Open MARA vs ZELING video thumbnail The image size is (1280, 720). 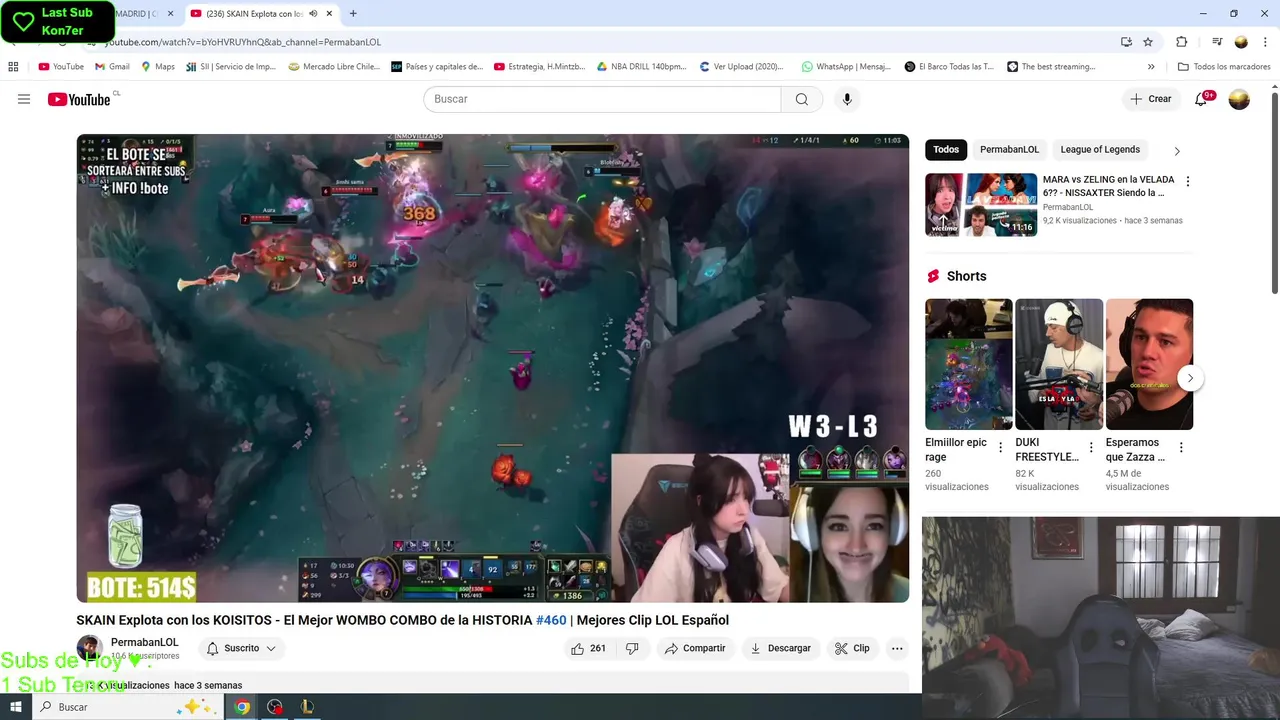point(981,205)
